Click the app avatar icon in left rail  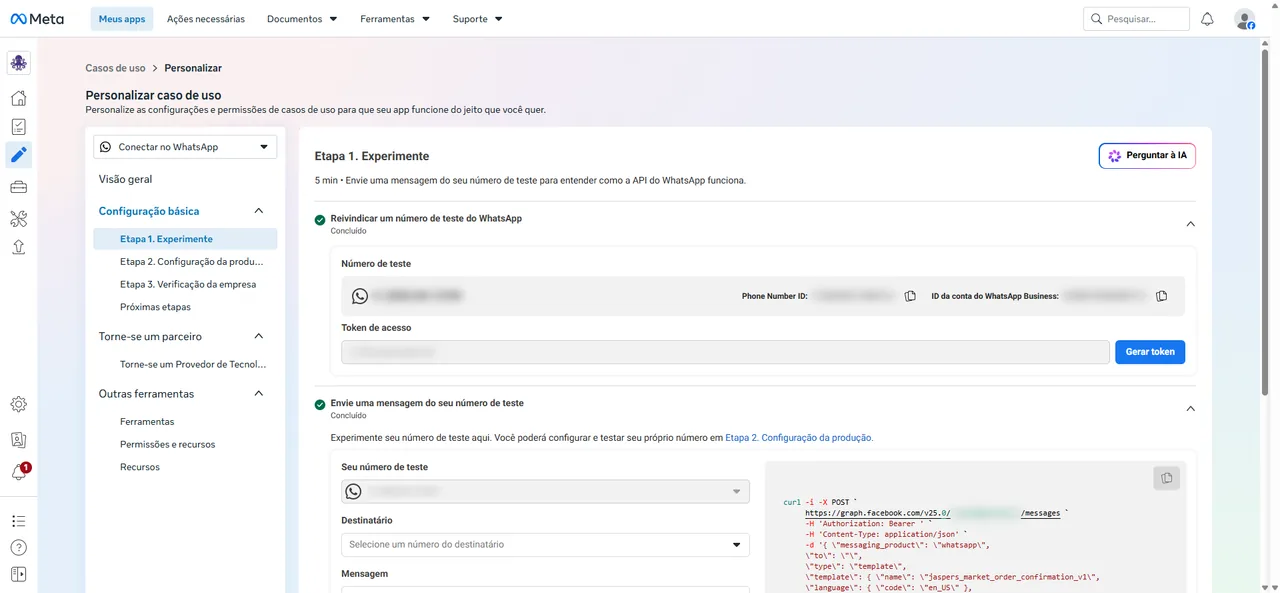click(x=19, y=63)
